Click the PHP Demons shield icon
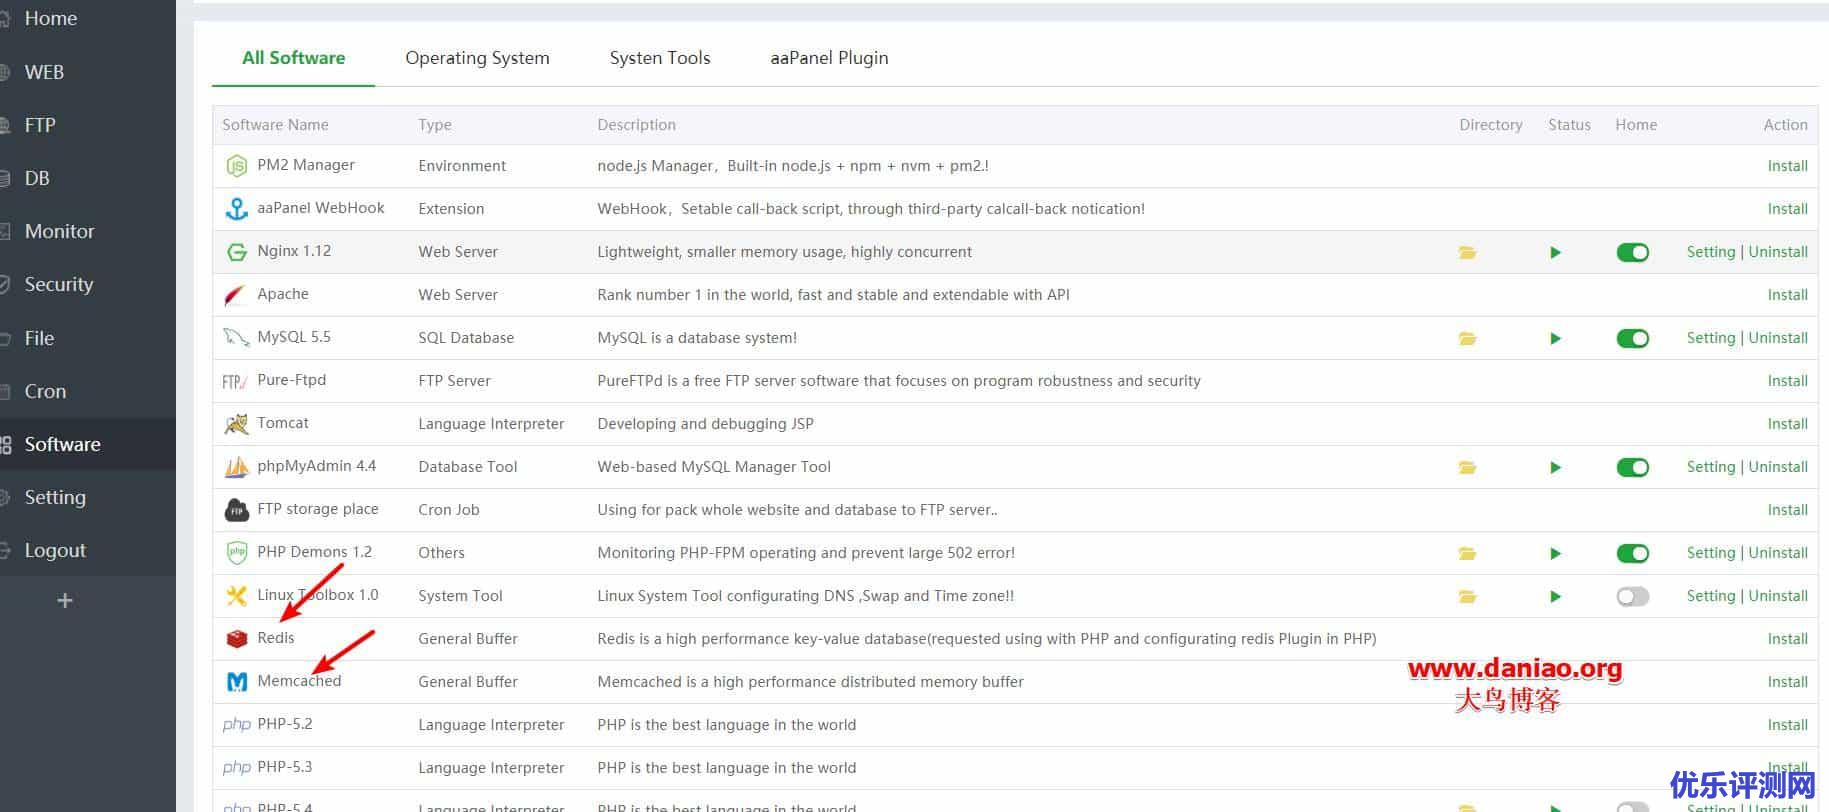 (x=236, y=553)
